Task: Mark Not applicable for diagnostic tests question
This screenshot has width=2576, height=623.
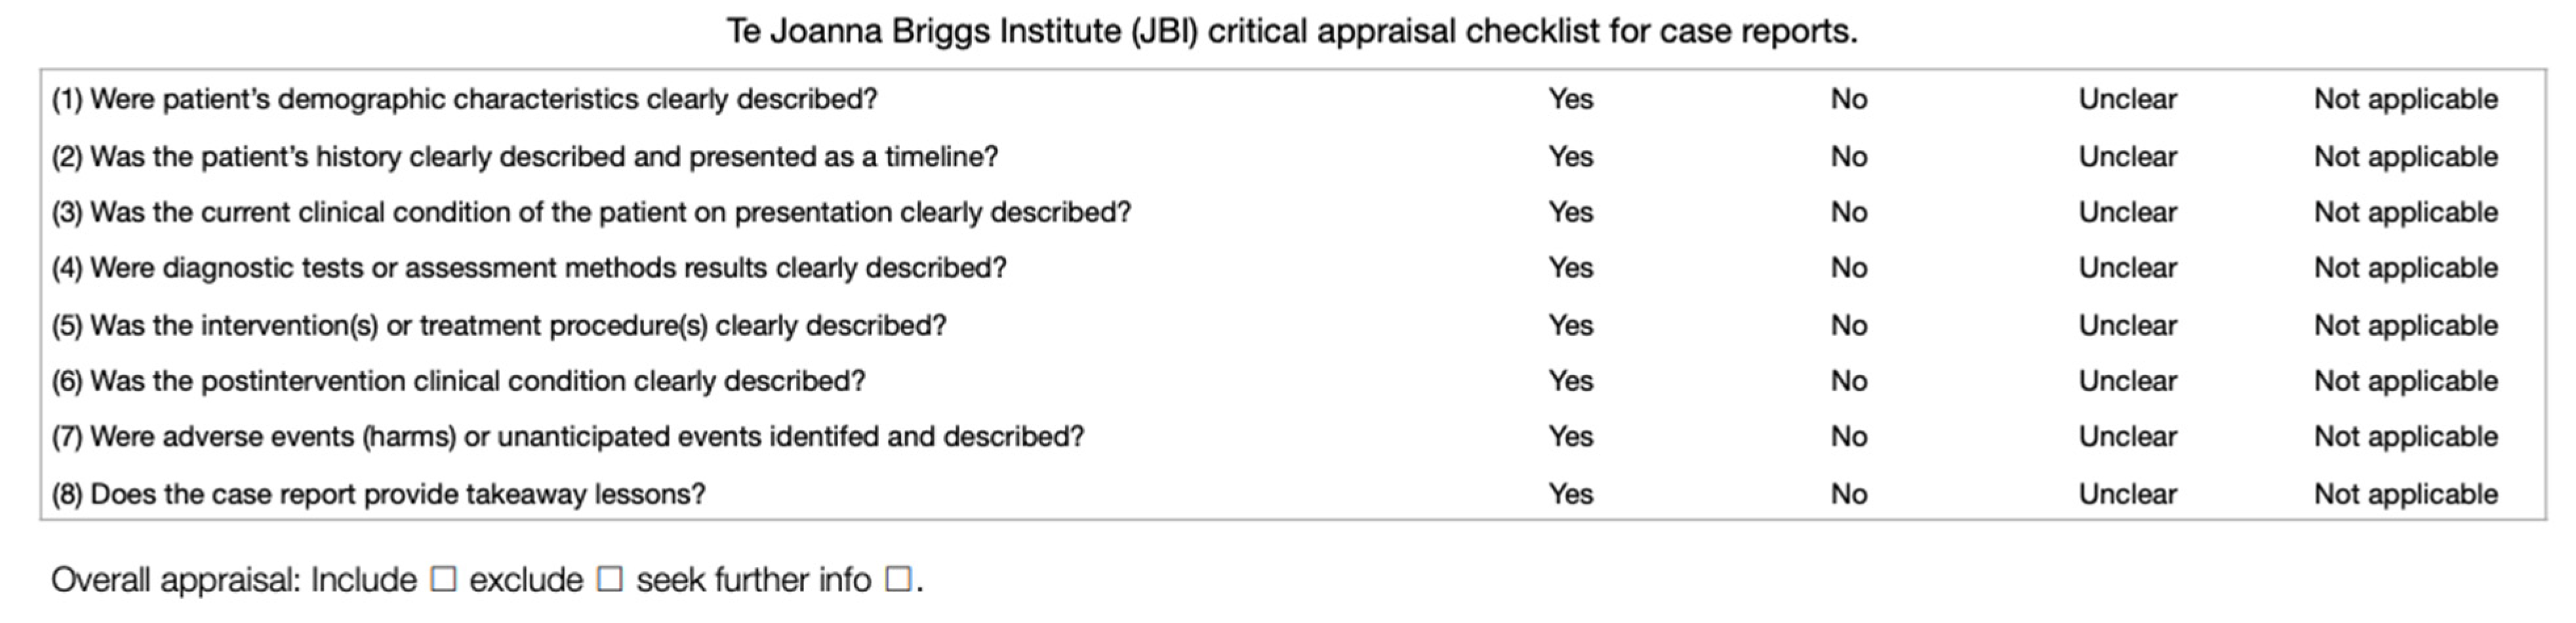Action: point(2405,268)
